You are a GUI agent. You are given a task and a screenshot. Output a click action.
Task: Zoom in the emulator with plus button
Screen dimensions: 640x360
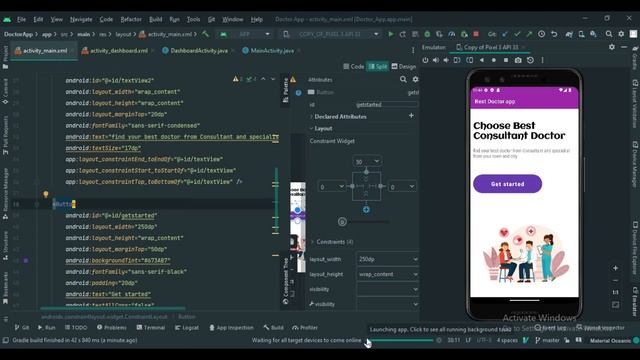[615, 268]
